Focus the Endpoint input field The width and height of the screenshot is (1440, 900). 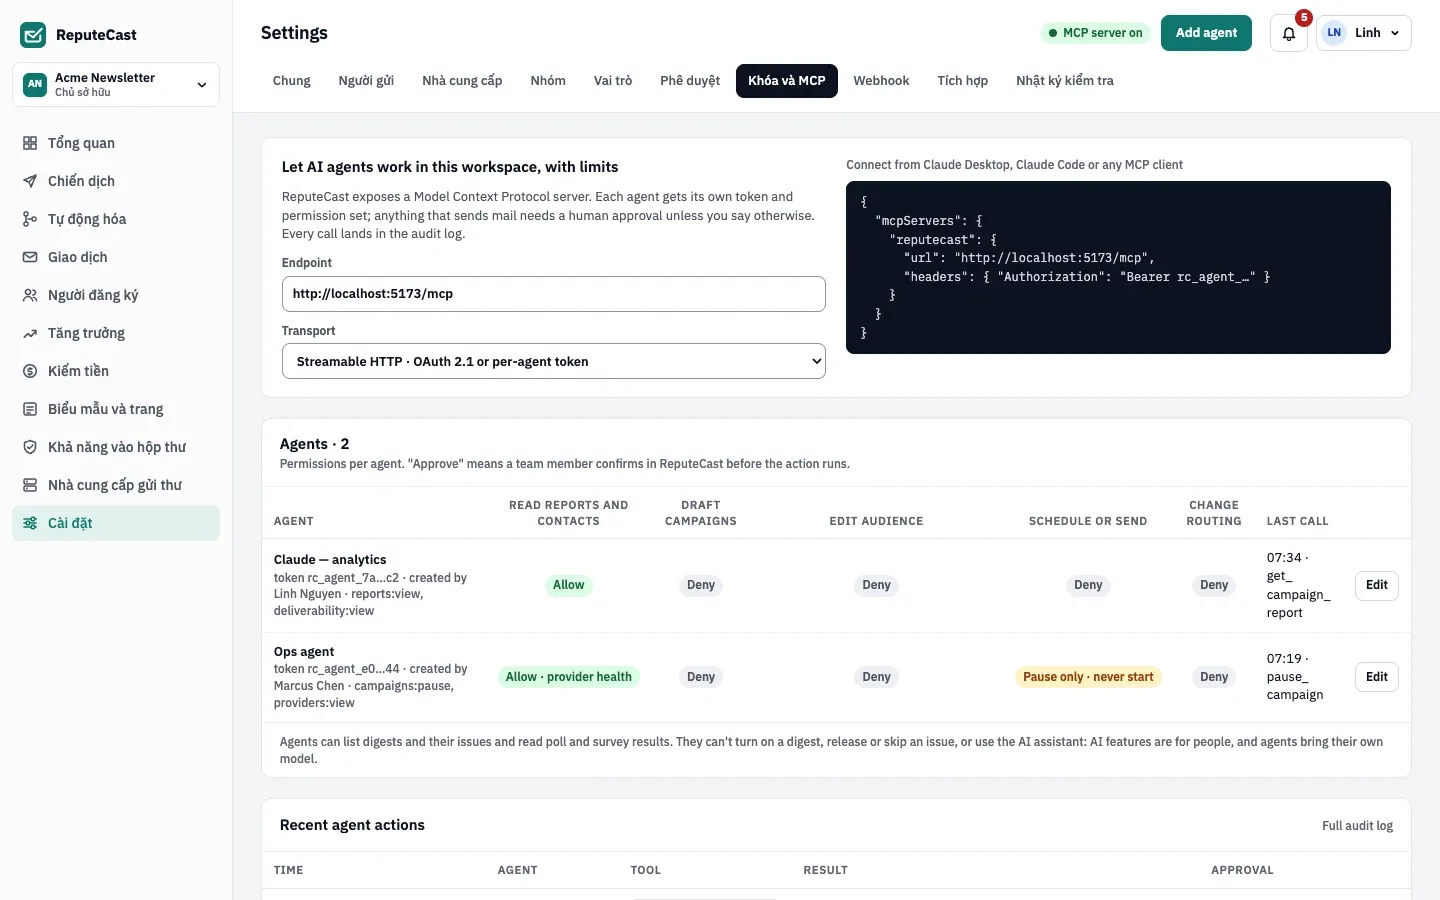click(554, 294)
